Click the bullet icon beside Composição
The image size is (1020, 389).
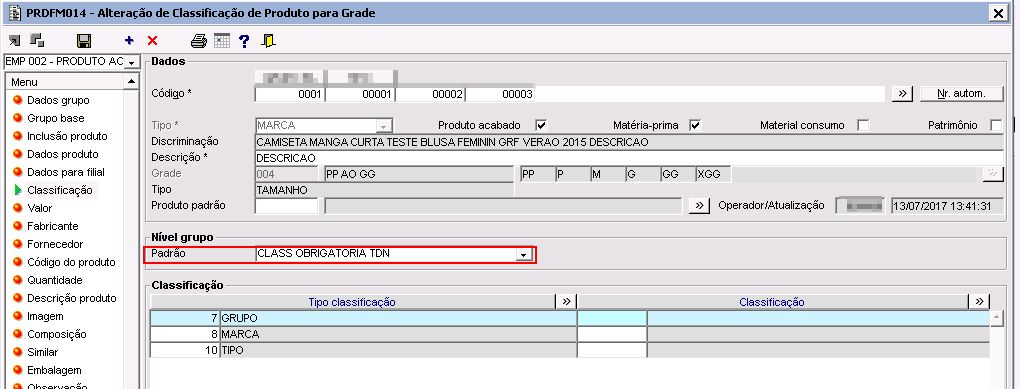pyautogui.click(x=18, y=334)
